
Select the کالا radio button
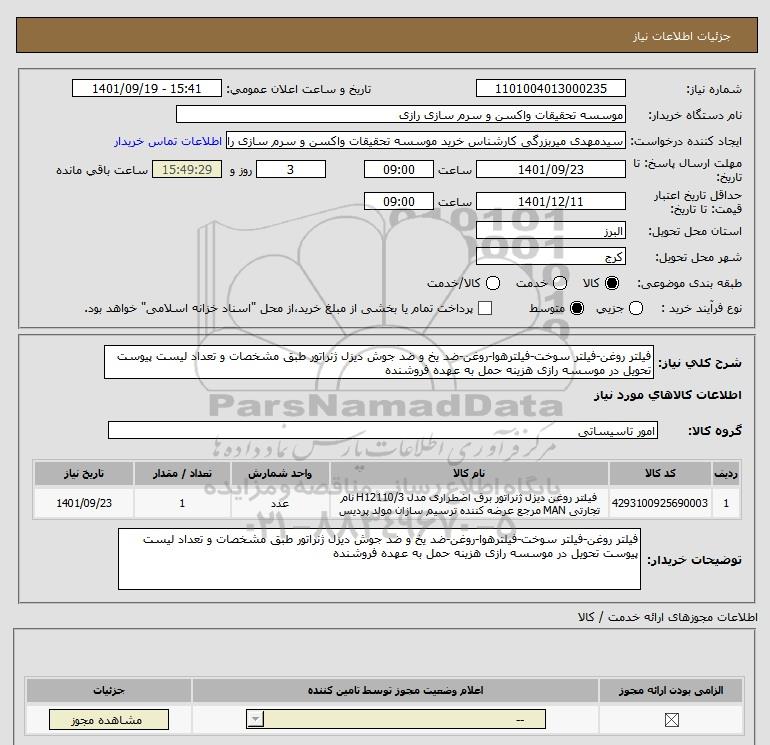coord(612,283)
